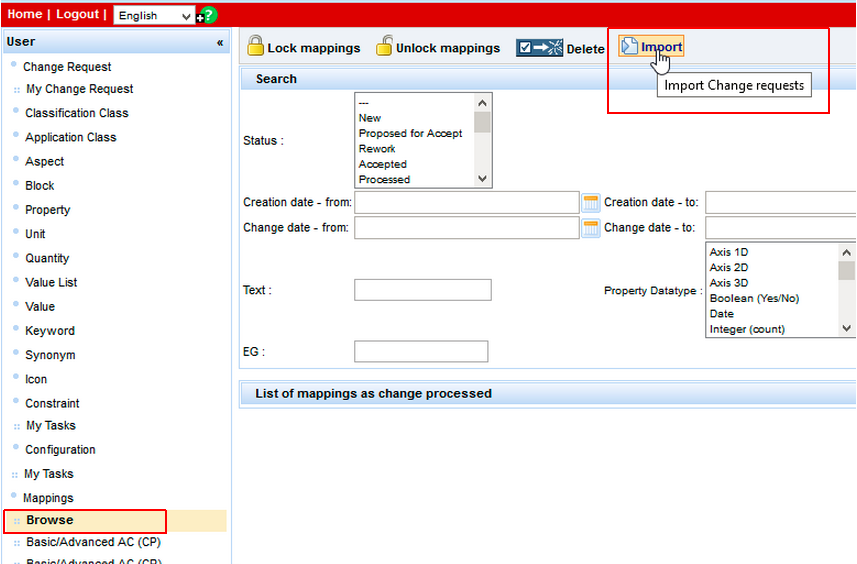Open calendar picker for Change date from

[x=590, y=228]
